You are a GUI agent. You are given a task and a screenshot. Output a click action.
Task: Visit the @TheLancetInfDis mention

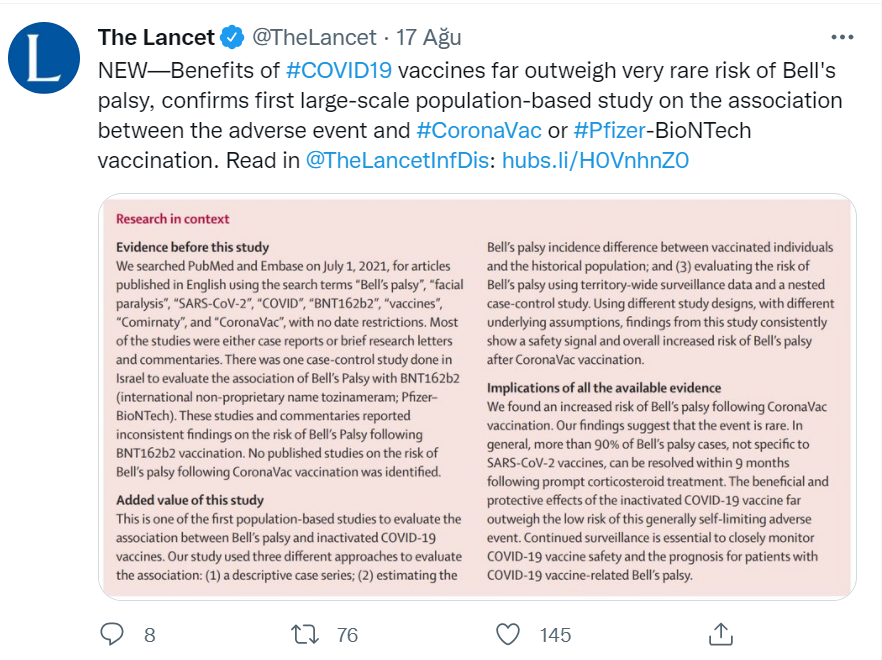click(397, 160)
